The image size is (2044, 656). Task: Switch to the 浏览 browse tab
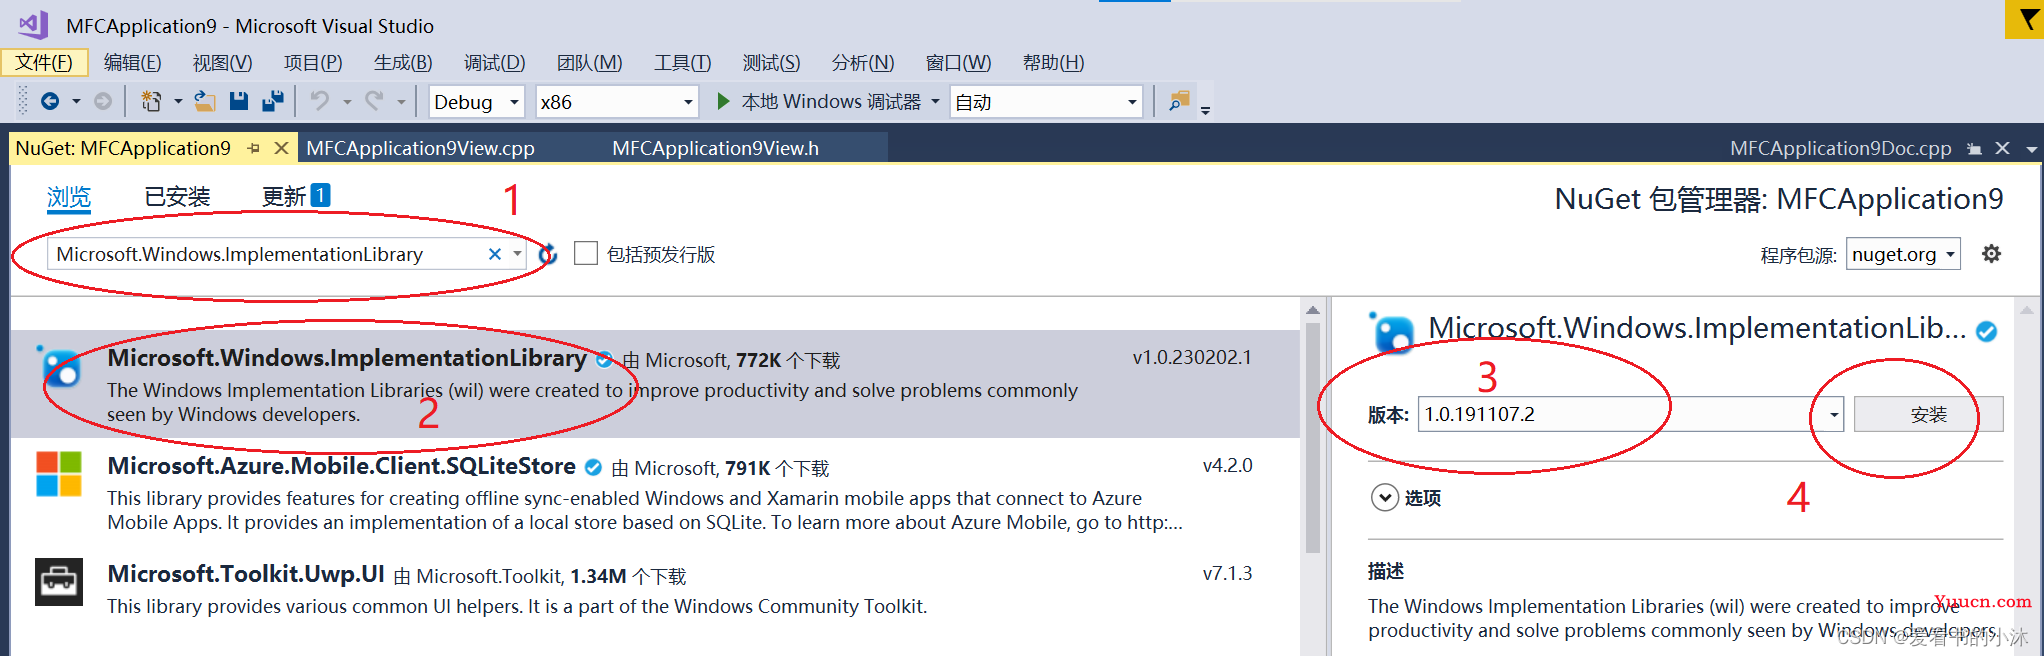coord(69,197)
